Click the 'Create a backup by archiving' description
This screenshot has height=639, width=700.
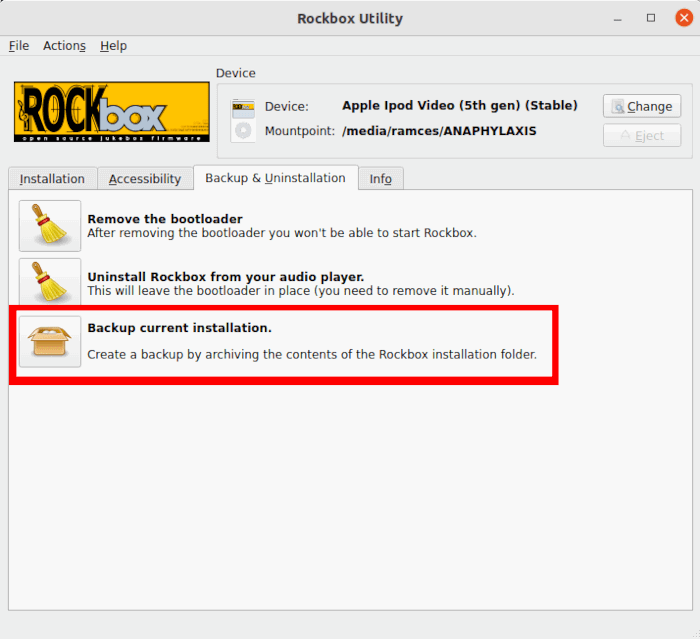coord(312,354)
